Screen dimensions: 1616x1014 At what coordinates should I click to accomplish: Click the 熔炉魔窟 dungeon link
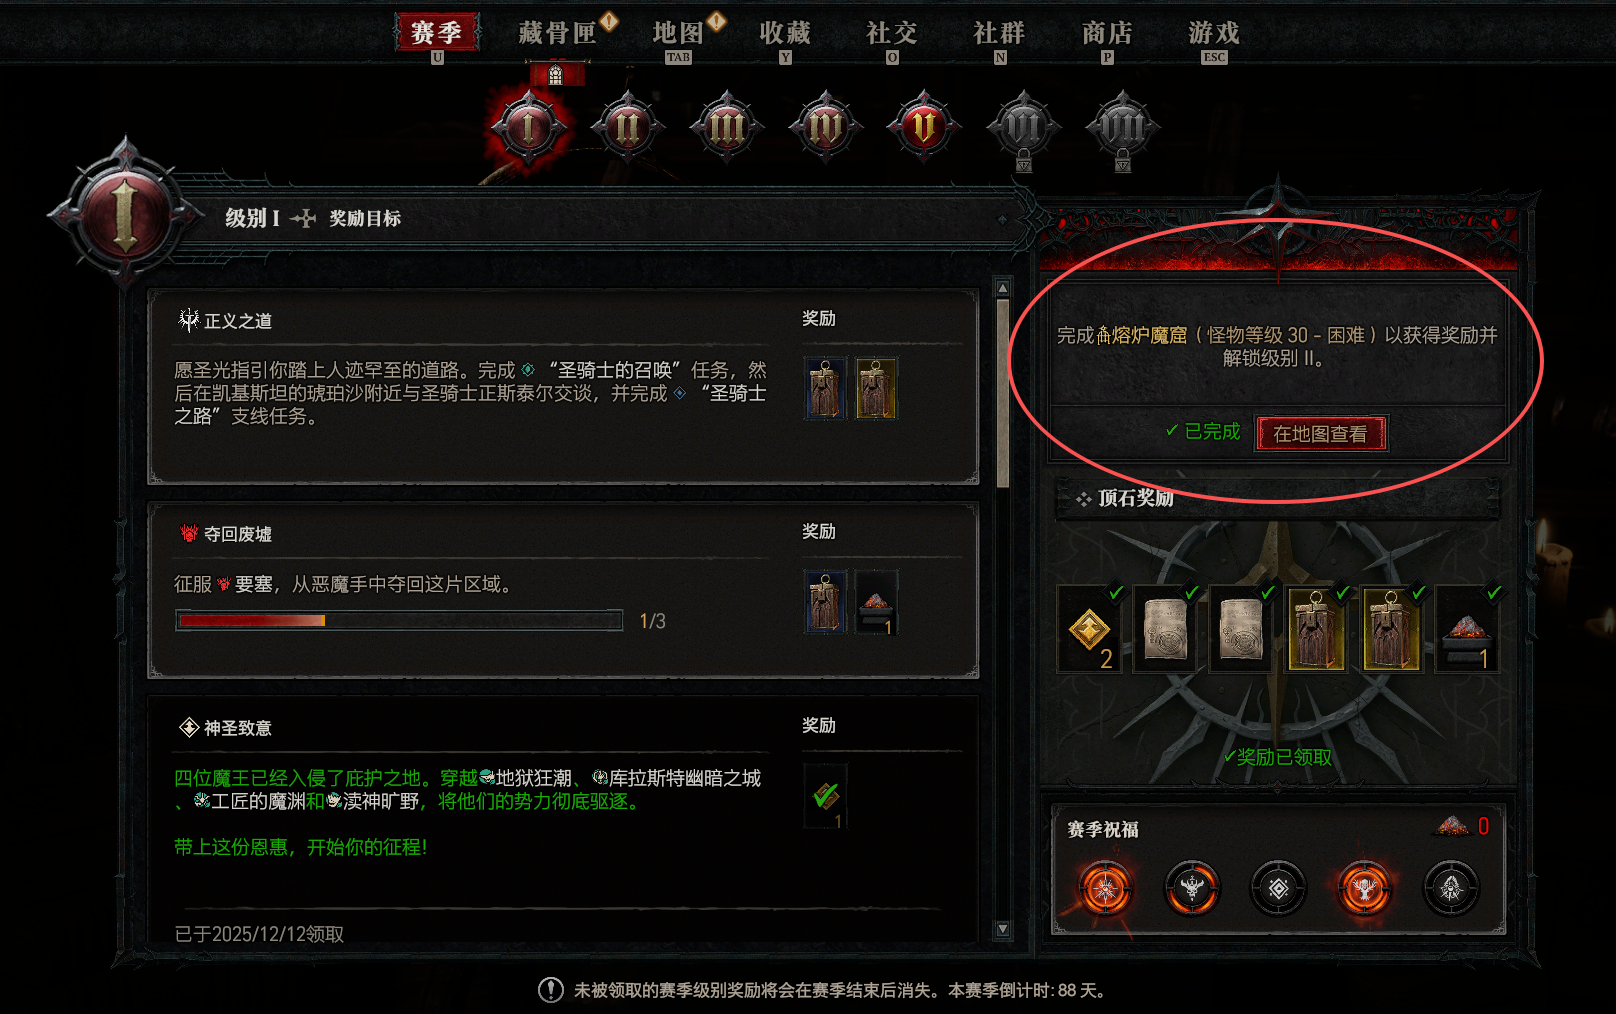coord(1142,335)
